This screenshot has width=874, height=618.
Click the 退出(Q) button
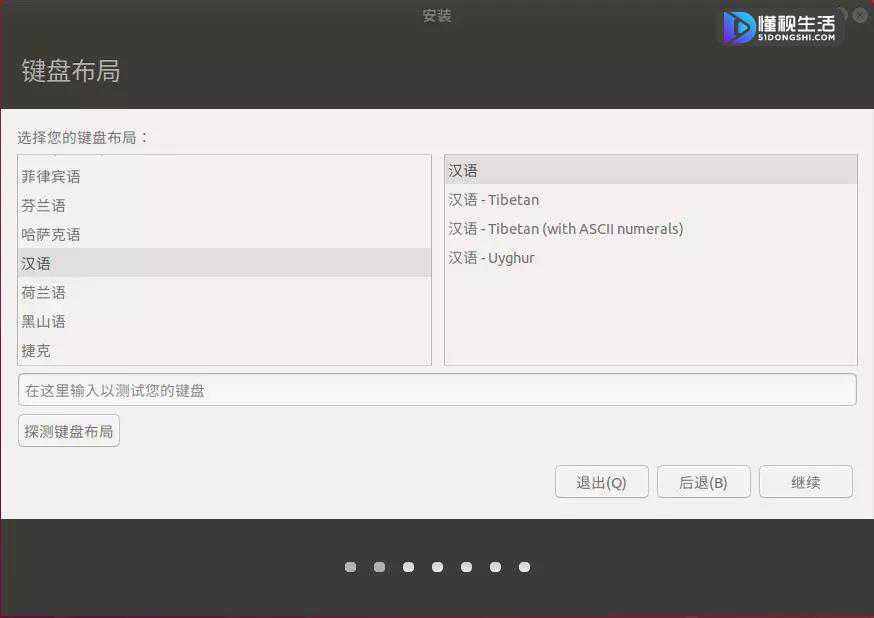pos(601,482)
